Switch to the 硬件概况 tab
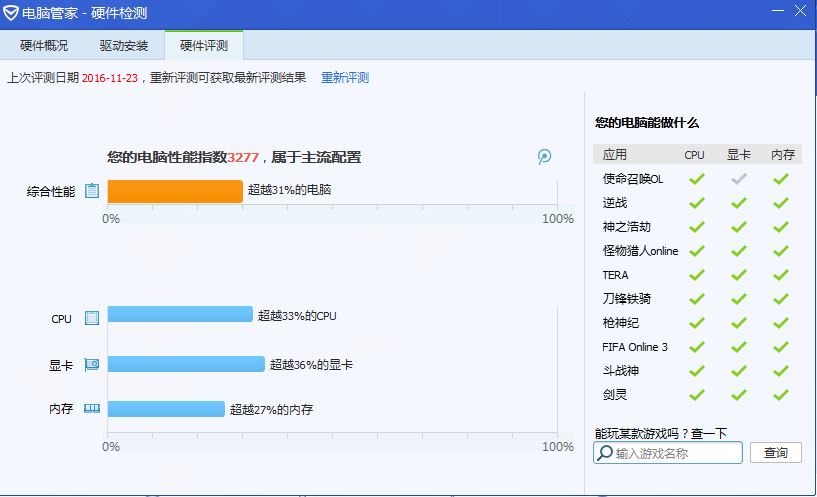 click(44, 46)
